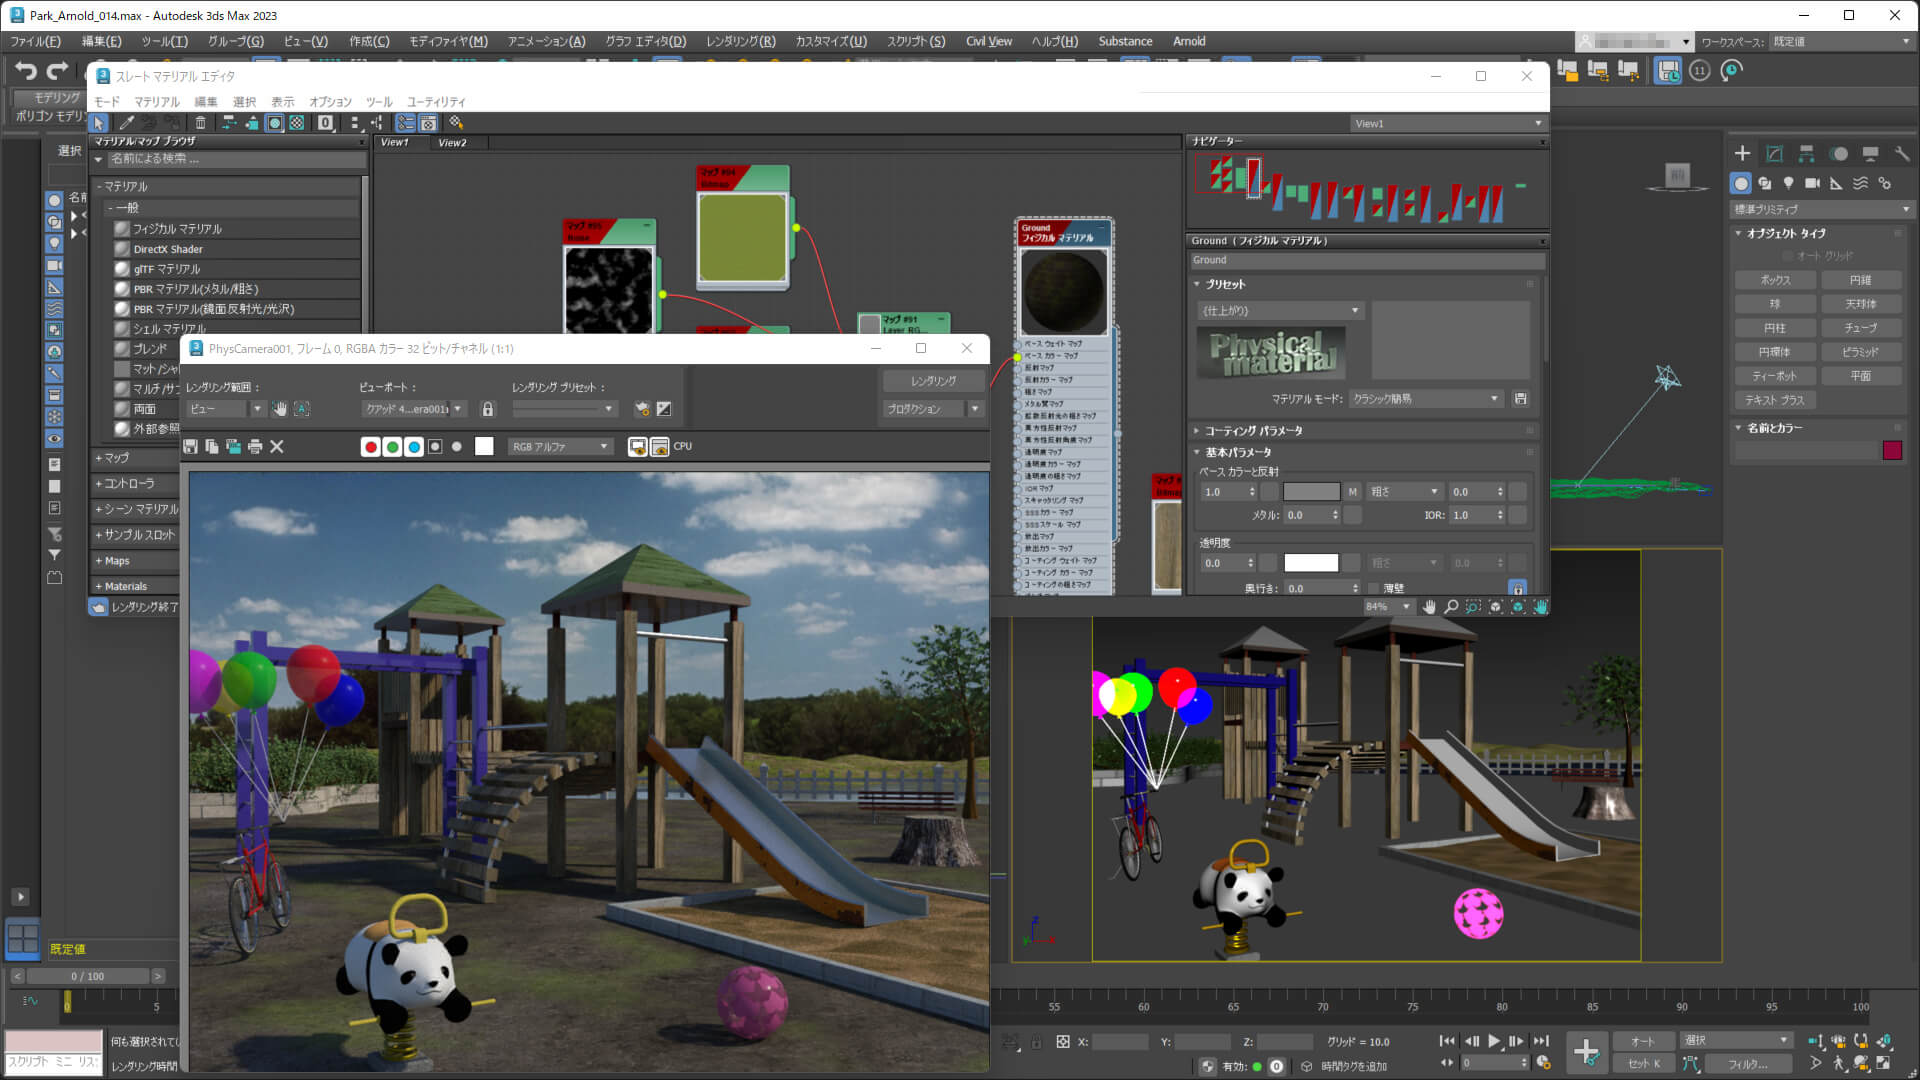Open the RGB アルファ channel dropdown

click(x=560, y=447)
